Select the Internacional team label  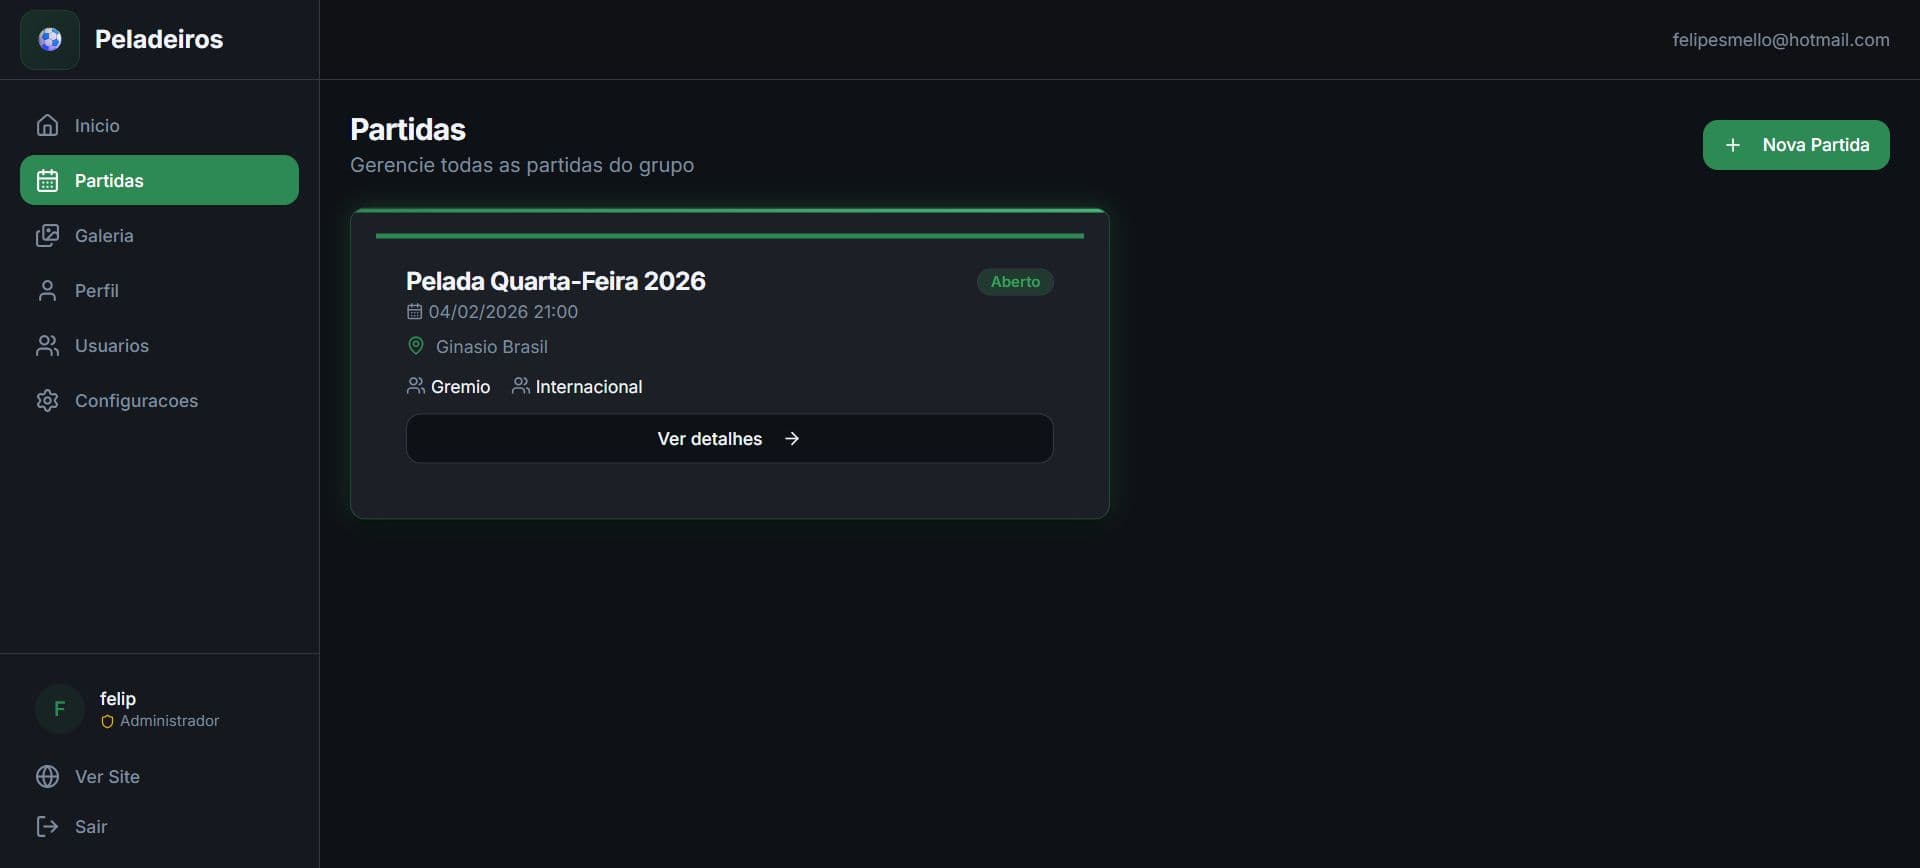(x=588, y=387)
